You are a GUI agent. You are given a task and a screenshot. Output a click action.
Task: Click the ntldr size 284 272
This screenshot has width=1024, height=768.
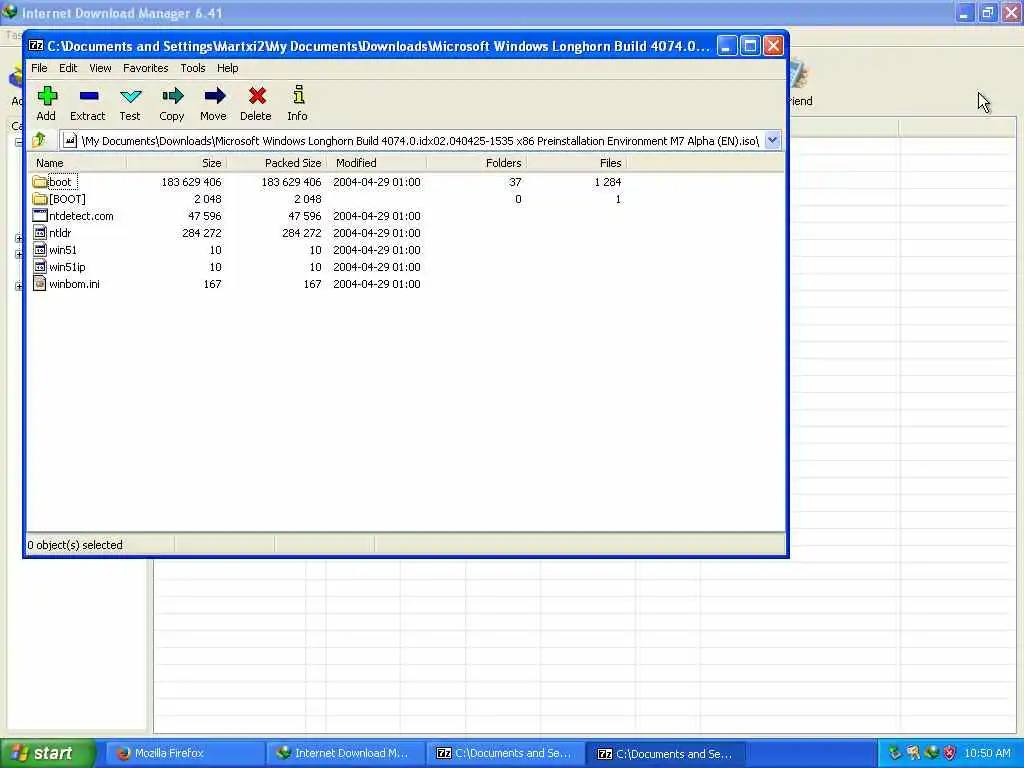202,232
